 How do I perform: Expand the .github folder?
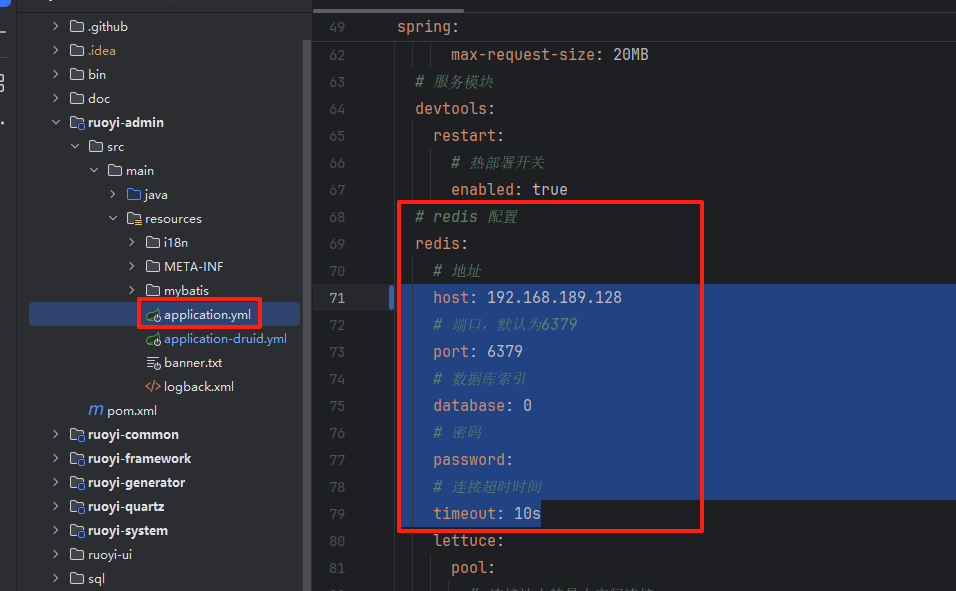click(x=55, y=26)
